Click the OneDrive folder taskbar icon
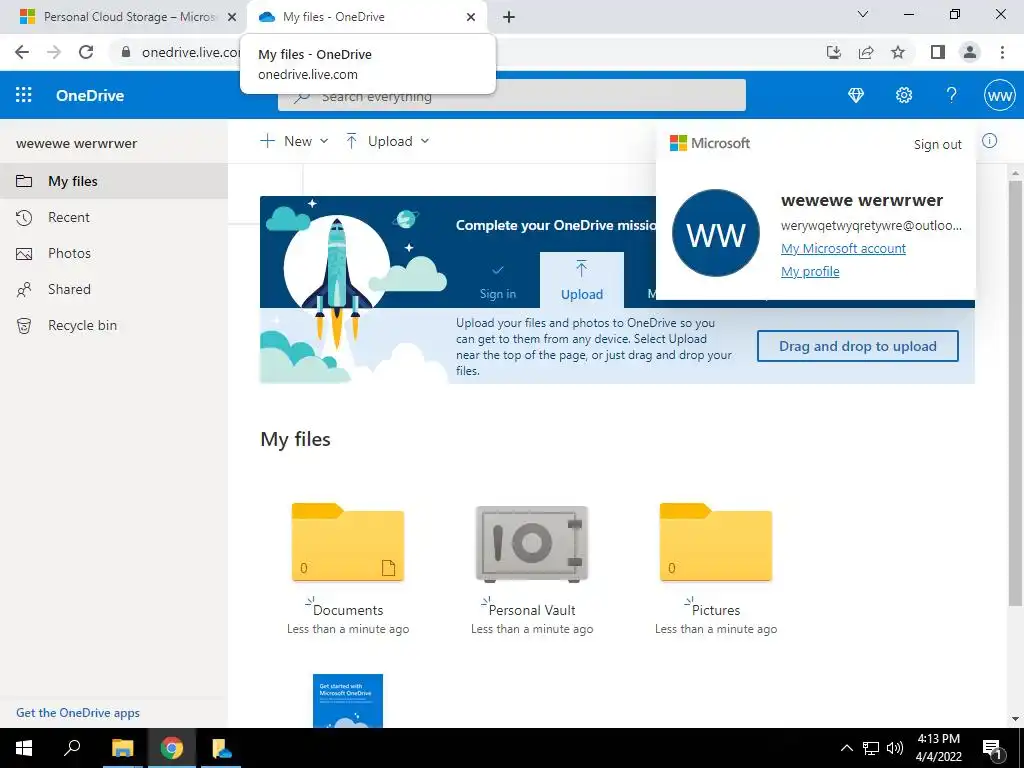The height and width of the screenshot is (768, 1024). coord(221,748)
